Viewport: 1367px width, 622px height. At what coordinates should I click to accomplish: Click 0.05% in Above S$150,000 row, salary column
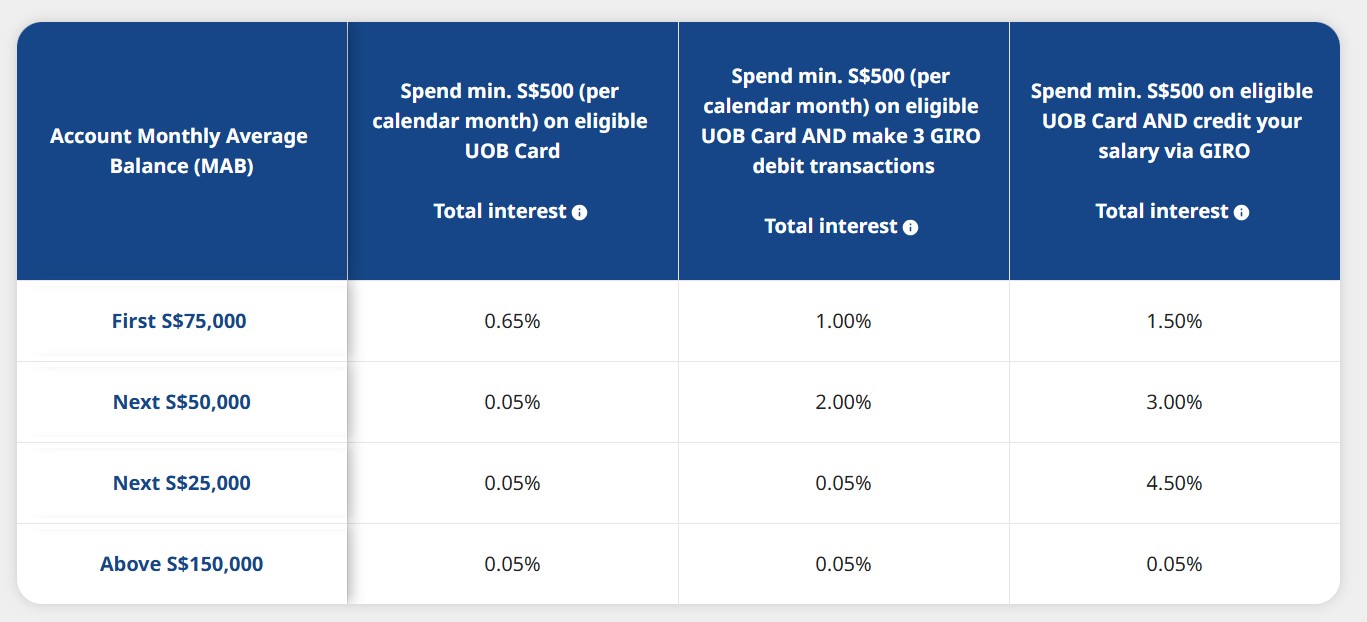click(x=1174, y=564)
